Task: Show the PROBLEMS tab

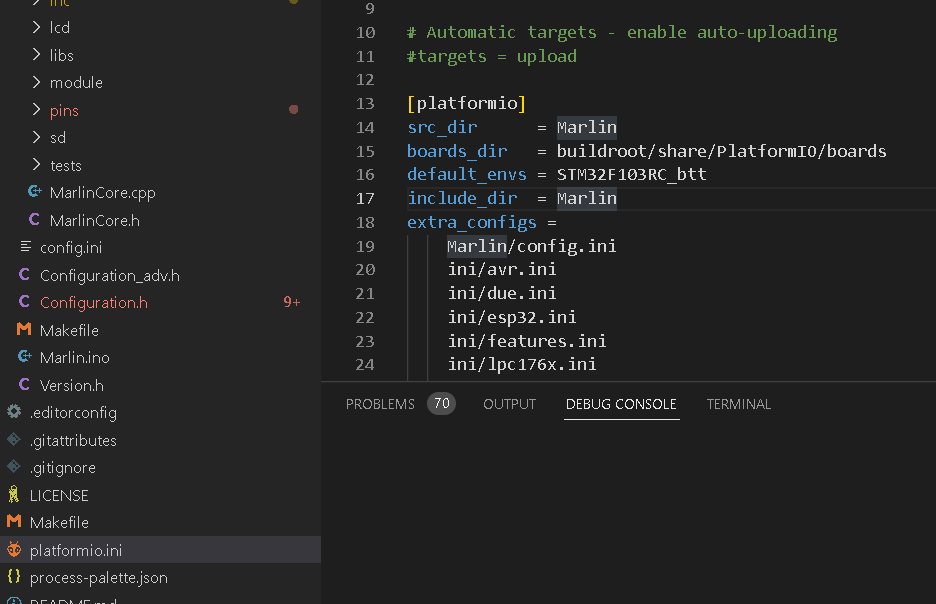Action: pyautogui.click(x=380, y=404)
